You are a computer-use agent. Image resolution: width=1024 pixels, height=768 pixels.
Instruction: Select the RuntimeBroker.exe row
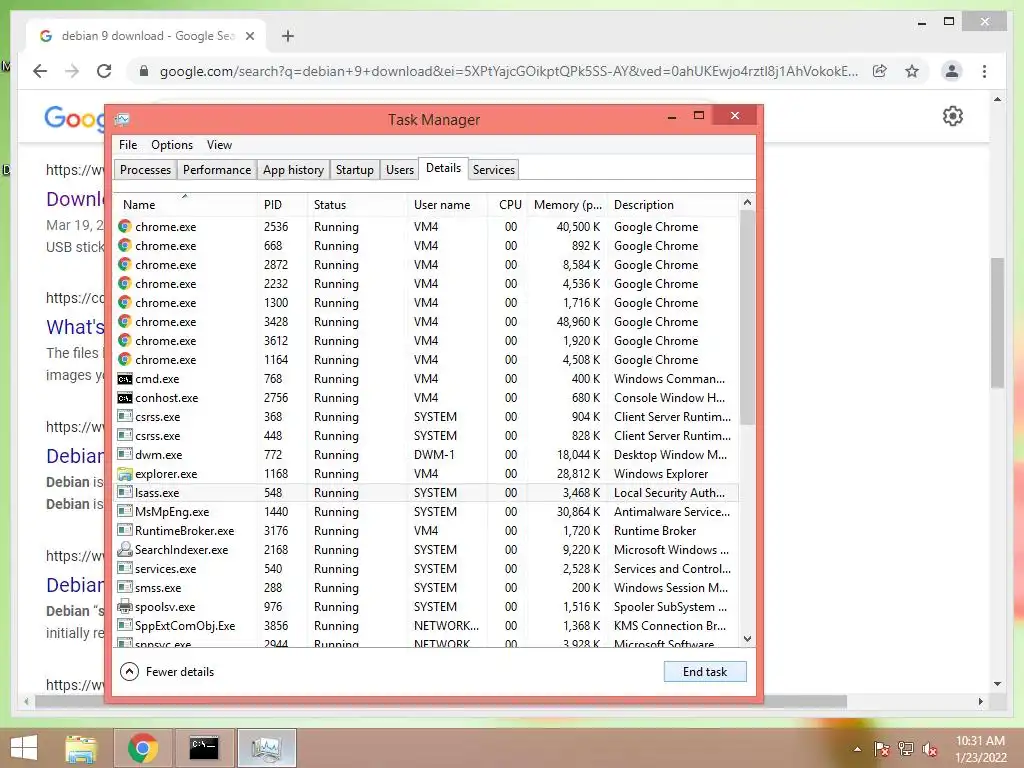point(427,530)
